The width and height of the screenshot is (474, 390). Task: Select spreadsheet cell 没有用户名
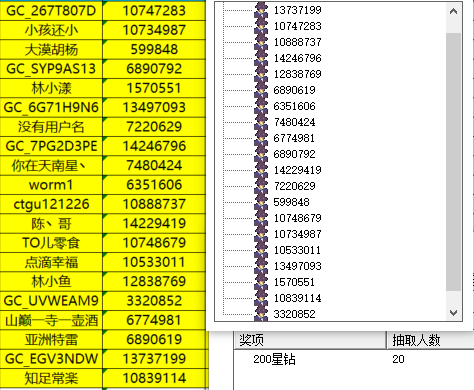[51, 127]
